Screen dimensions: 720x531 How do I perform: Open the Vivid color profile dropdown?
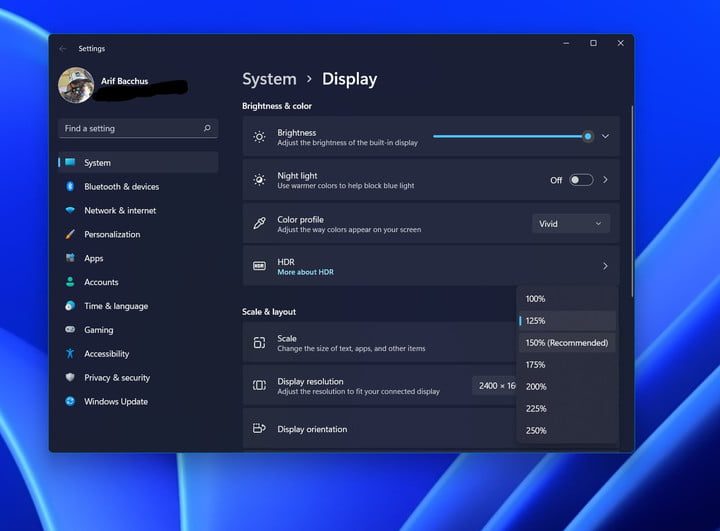(x=571, y=224)
